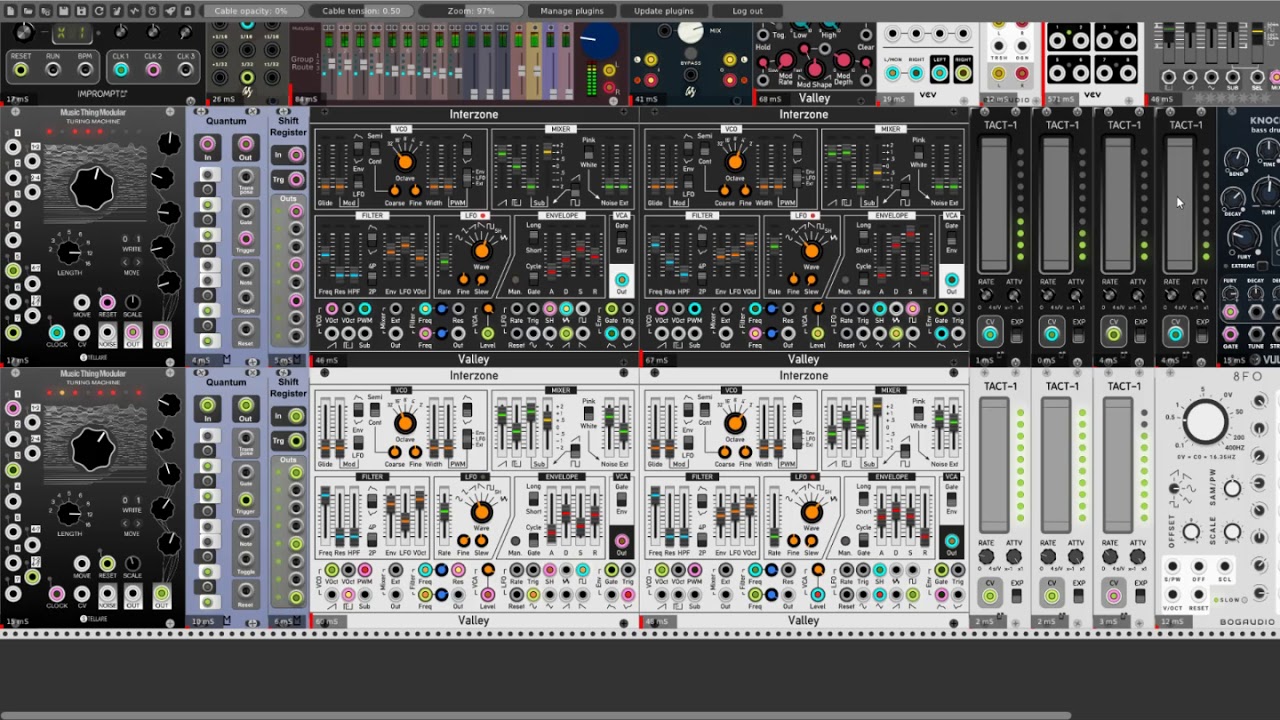
Task: Click the In jack on lower Shift Register
Action: [296, 416]
